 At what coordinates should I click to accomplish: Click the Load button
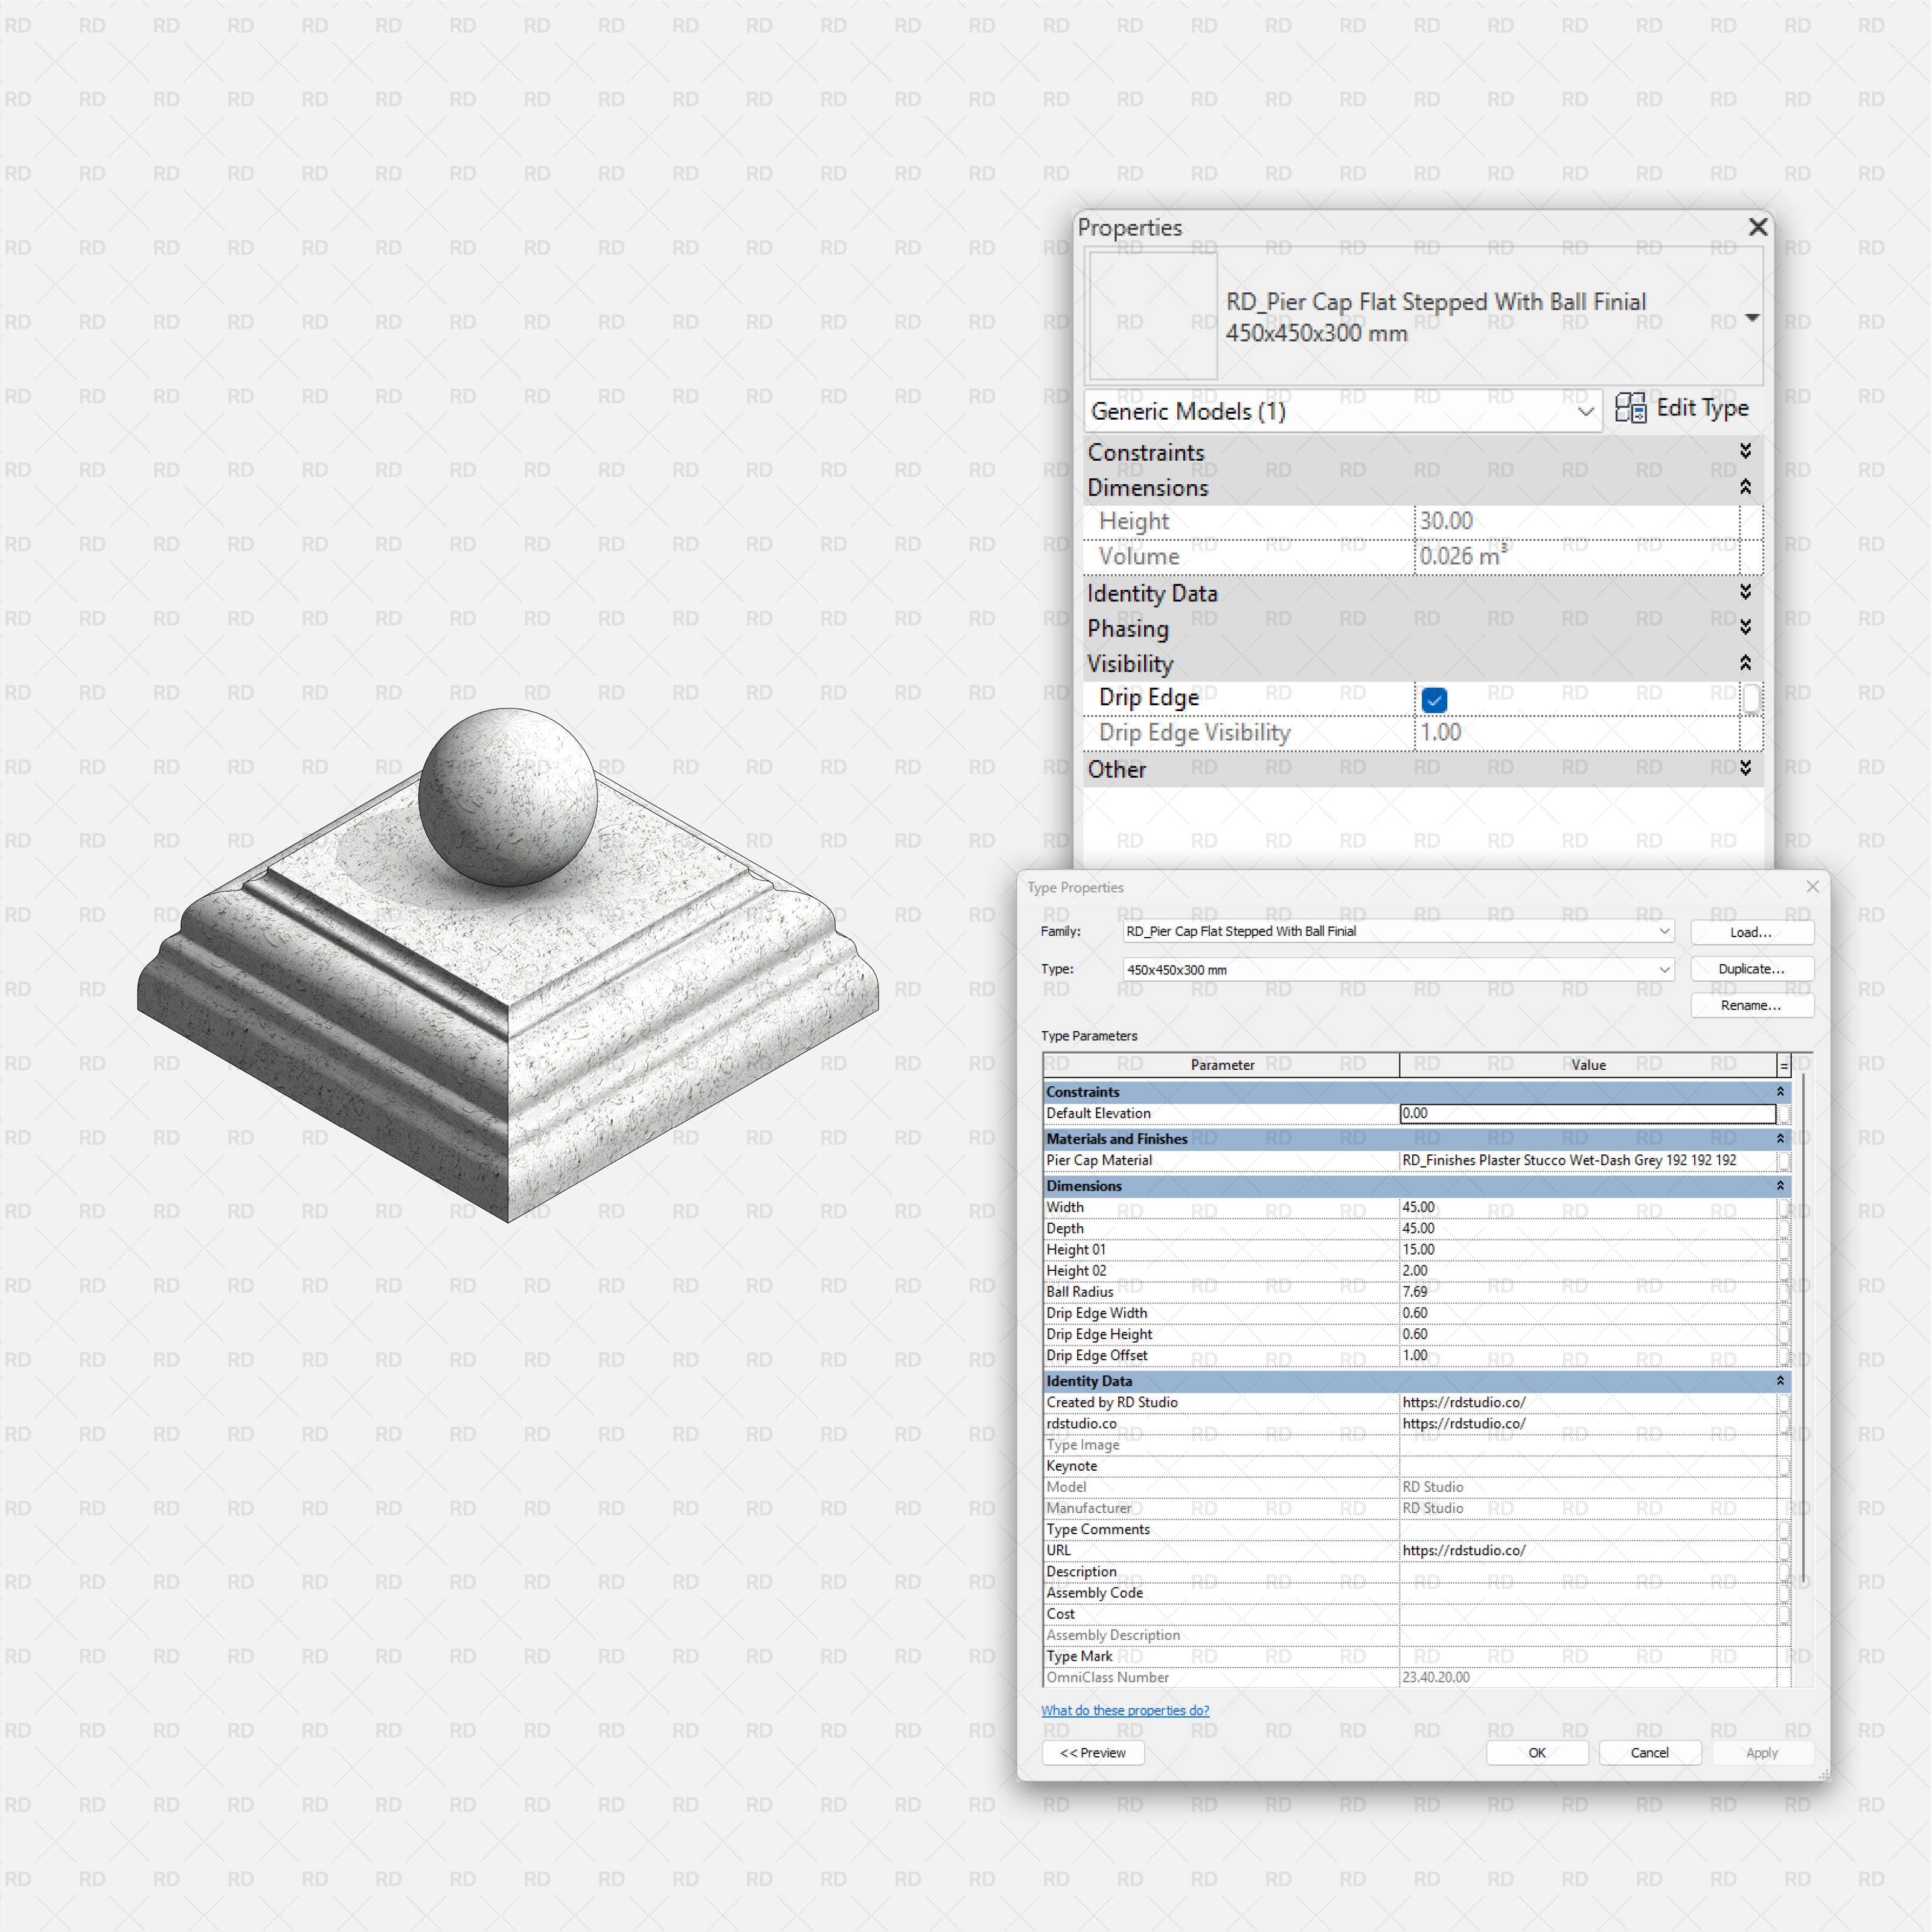pos(1751,932)
